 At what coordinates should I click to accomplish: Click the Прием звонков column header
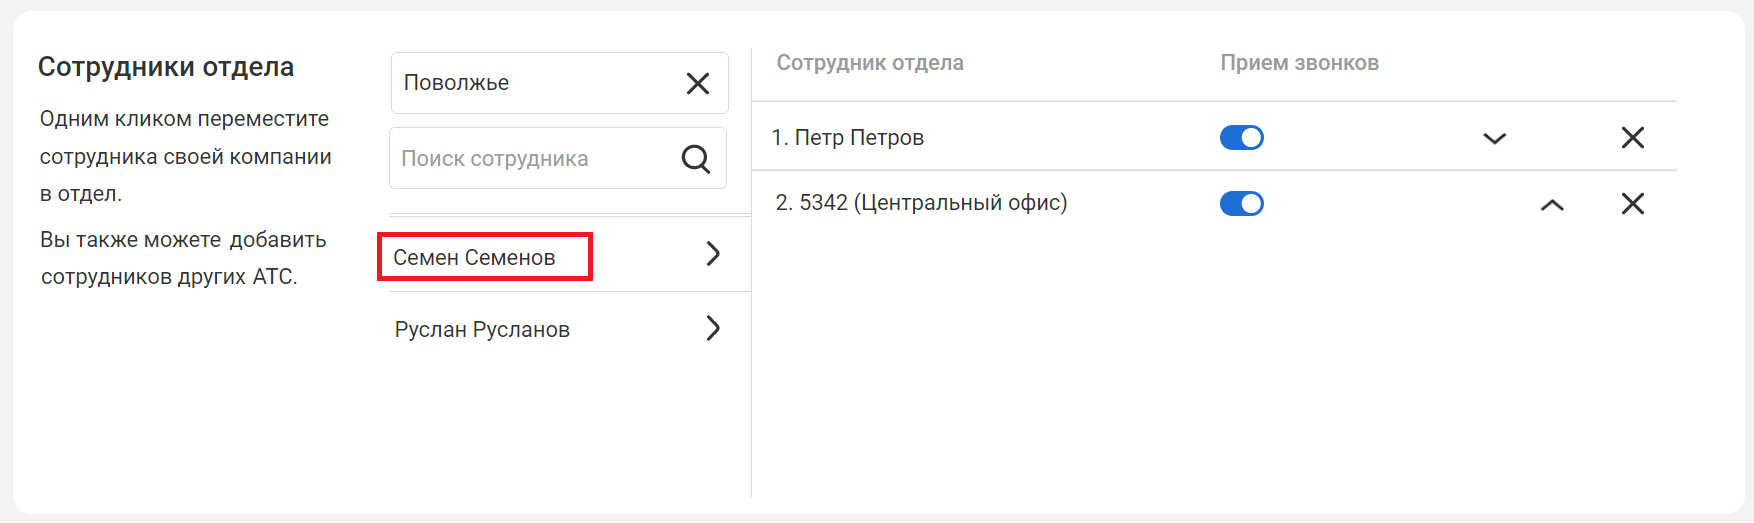pyautogui.click(x=1300, y=63)
